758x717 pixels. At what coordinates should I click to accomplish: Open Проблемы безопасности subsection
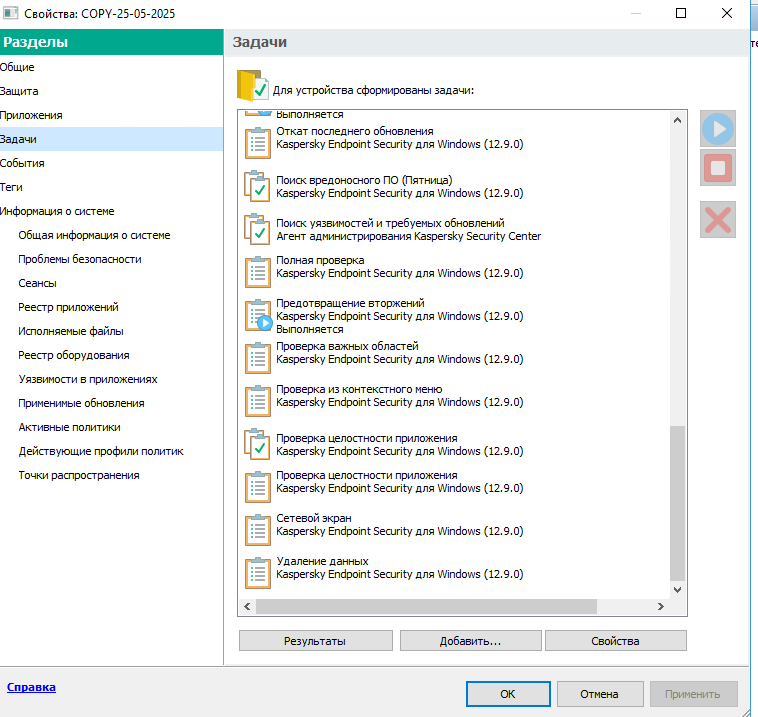click(80, 259)
